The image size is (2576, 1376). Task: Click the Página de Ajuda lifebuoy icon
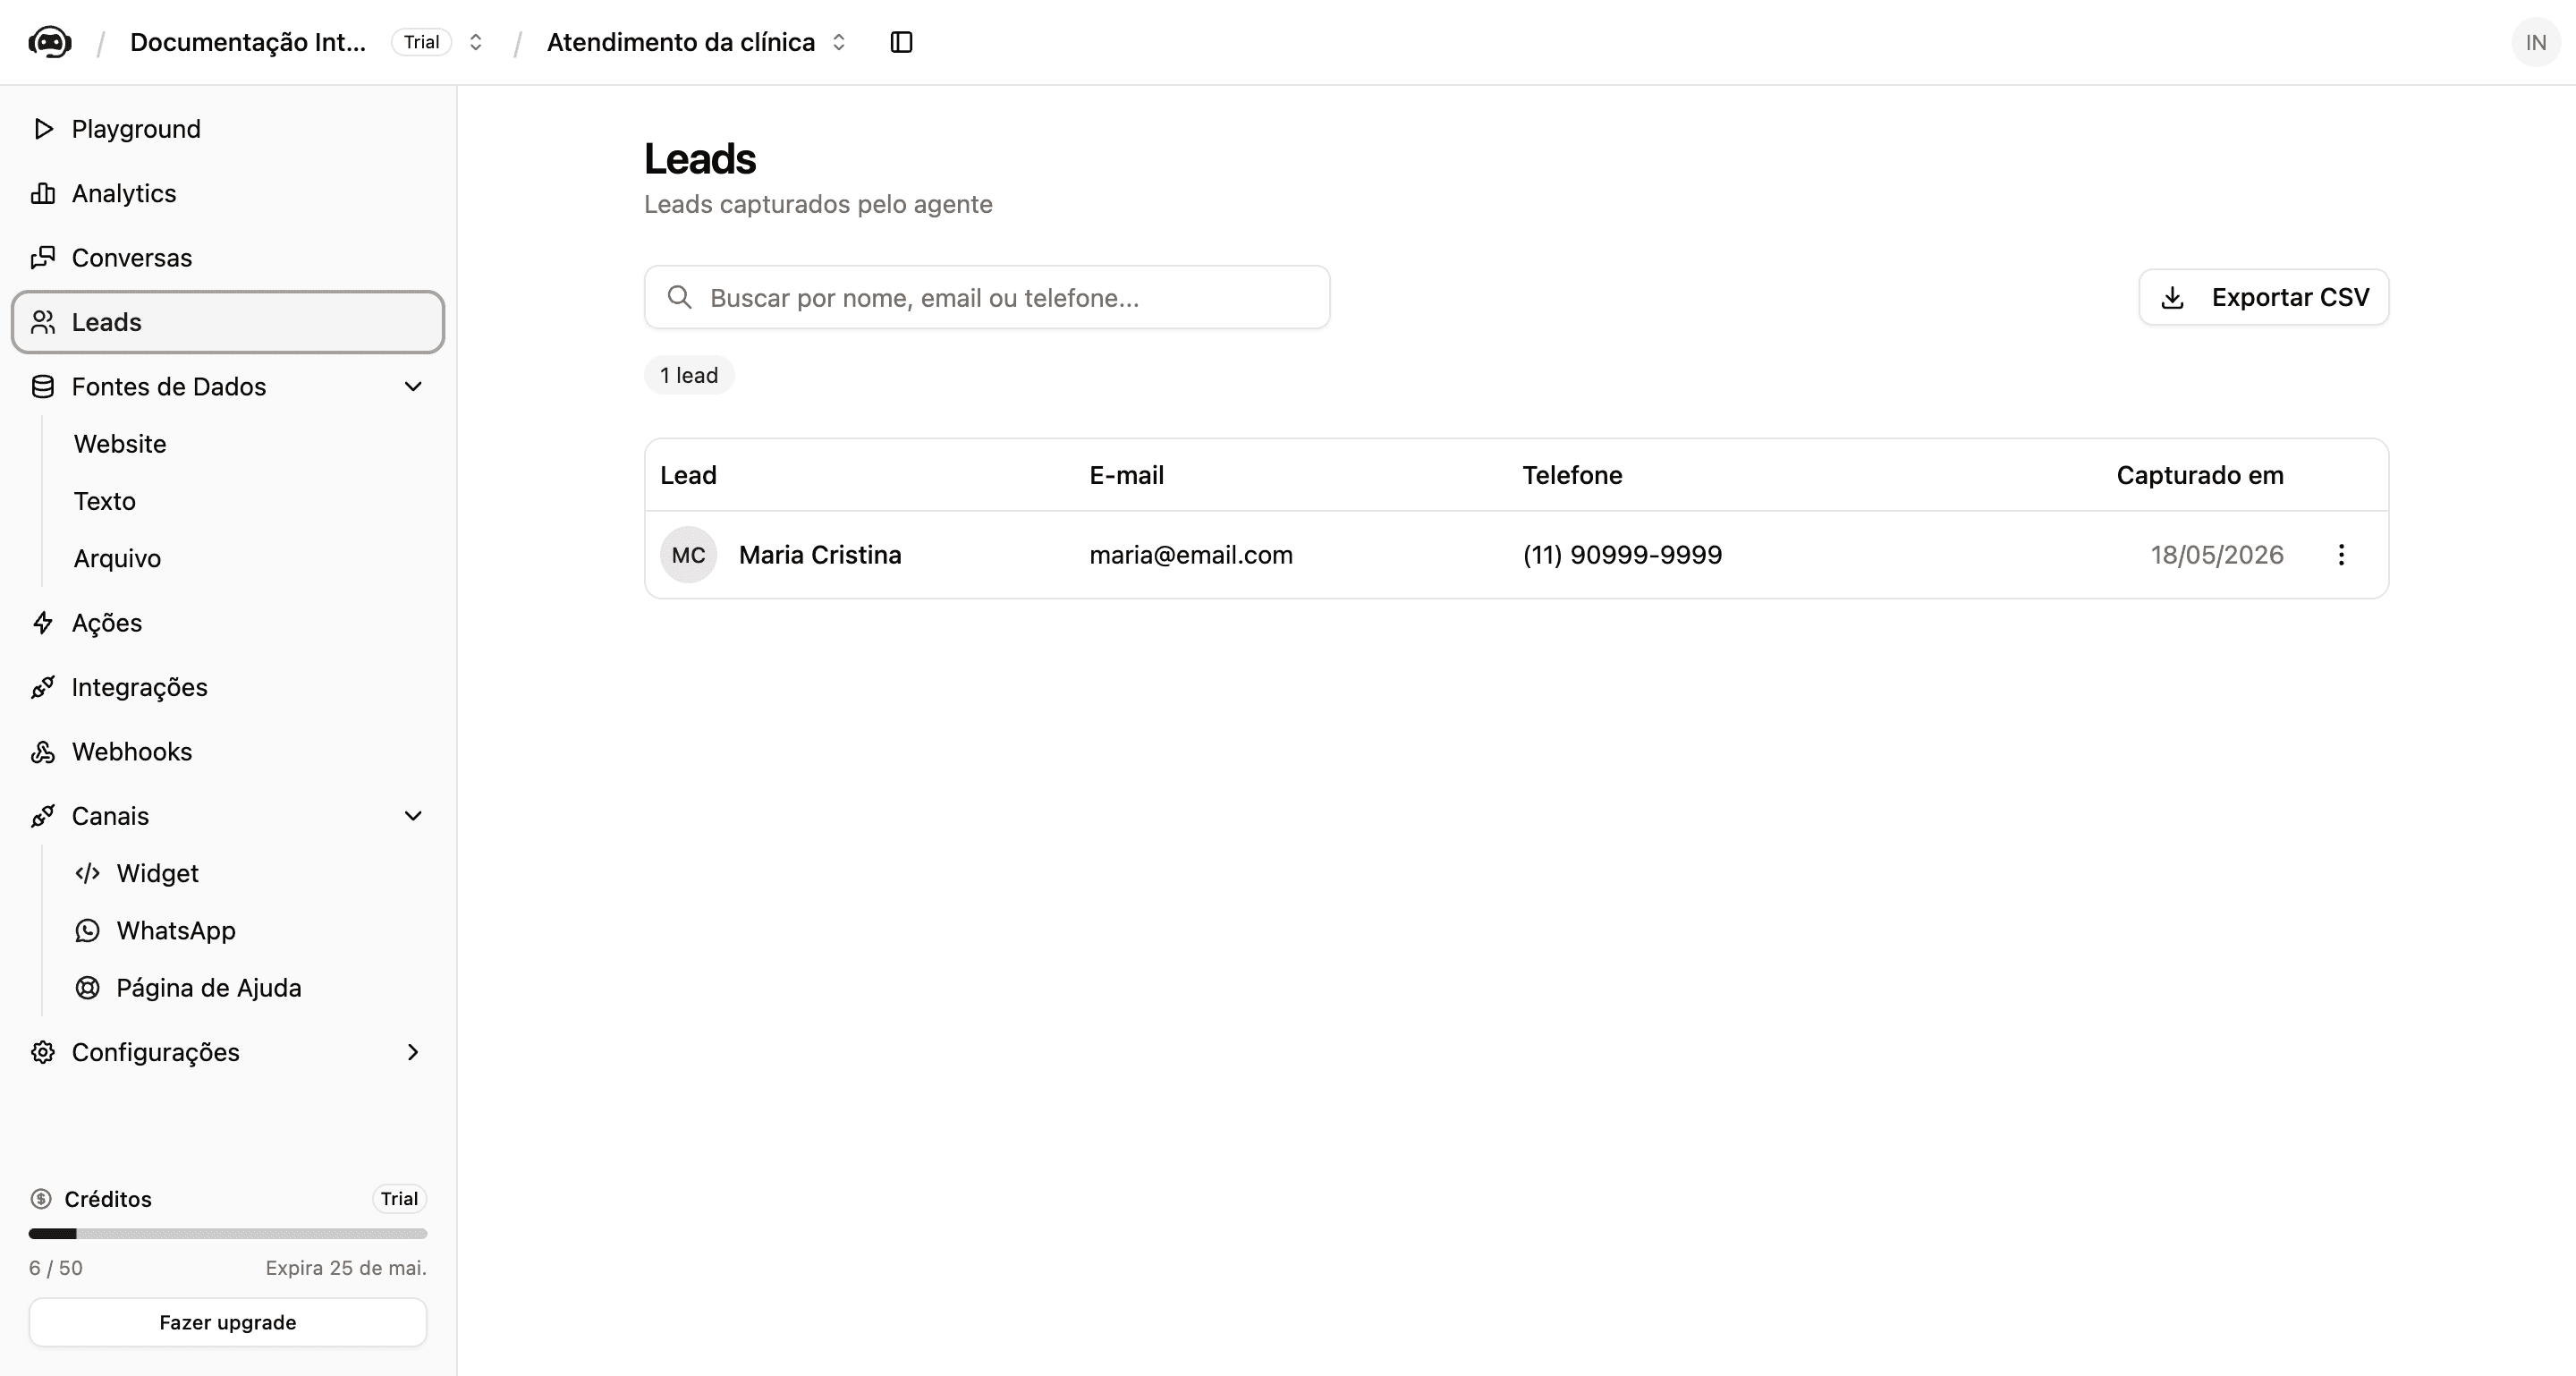[x=88, y=988]
